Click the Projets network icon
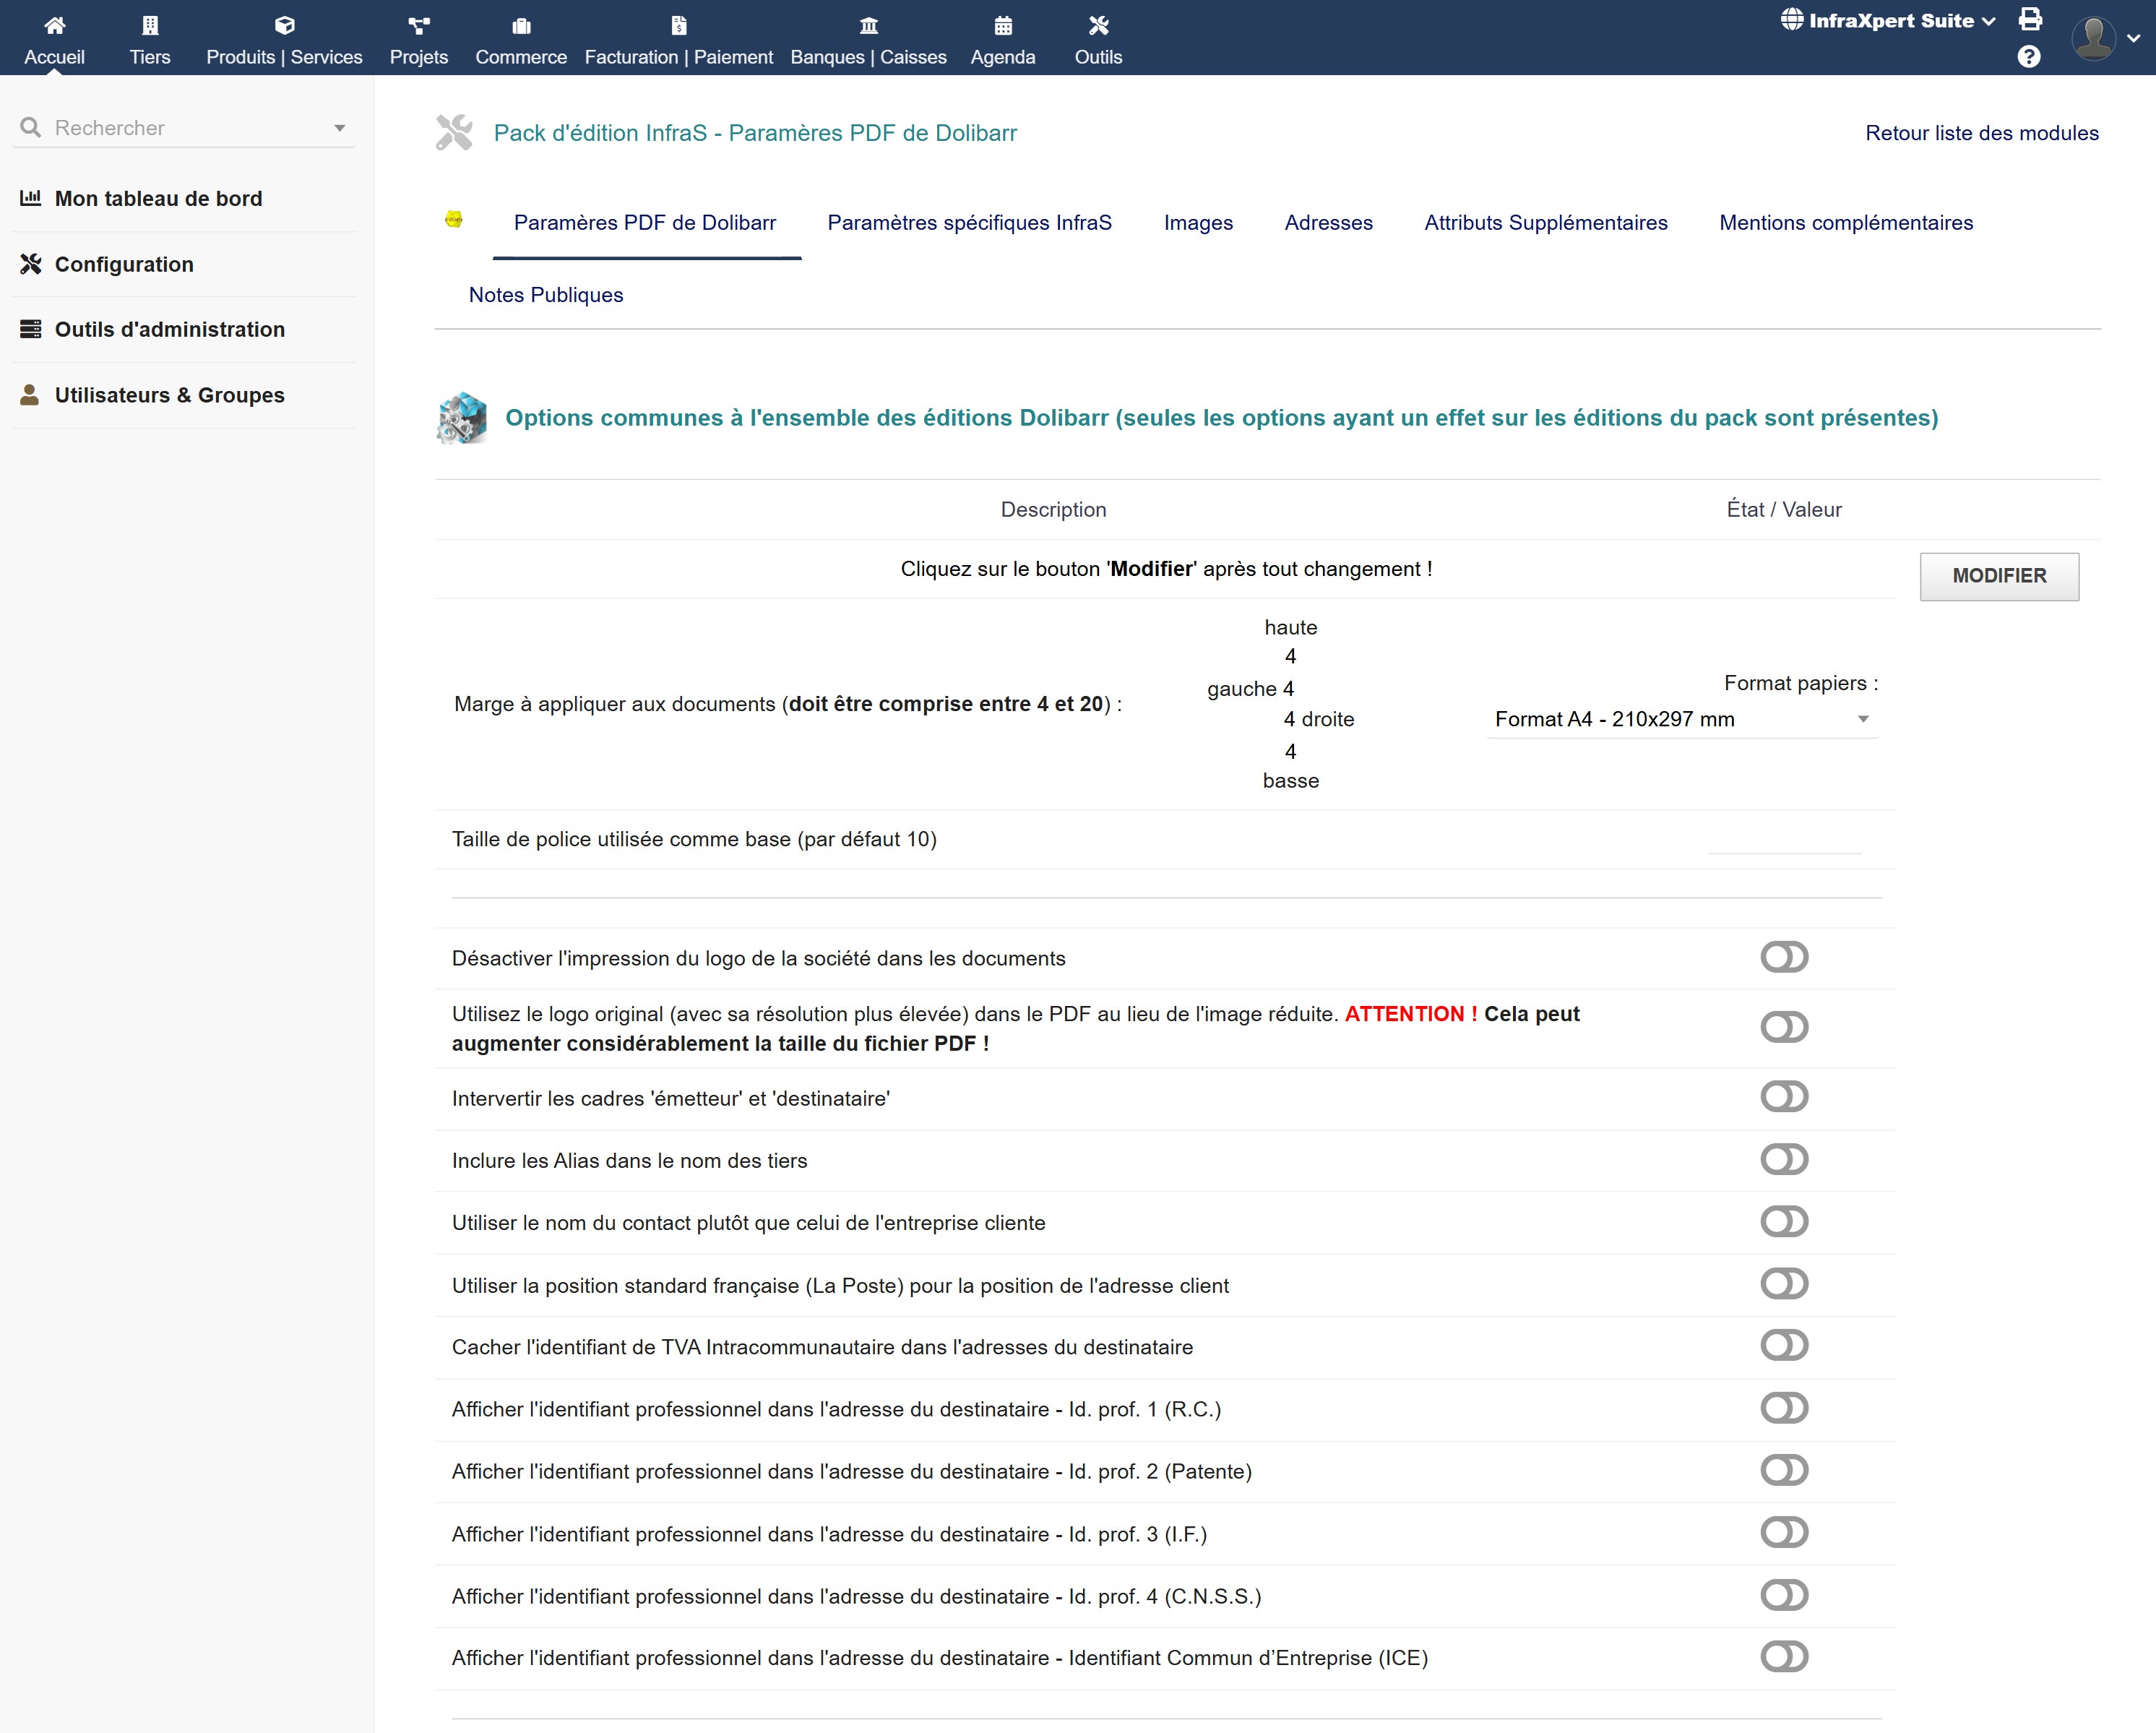This screenshot has width=2156, height=1733. tap(418, 25)
